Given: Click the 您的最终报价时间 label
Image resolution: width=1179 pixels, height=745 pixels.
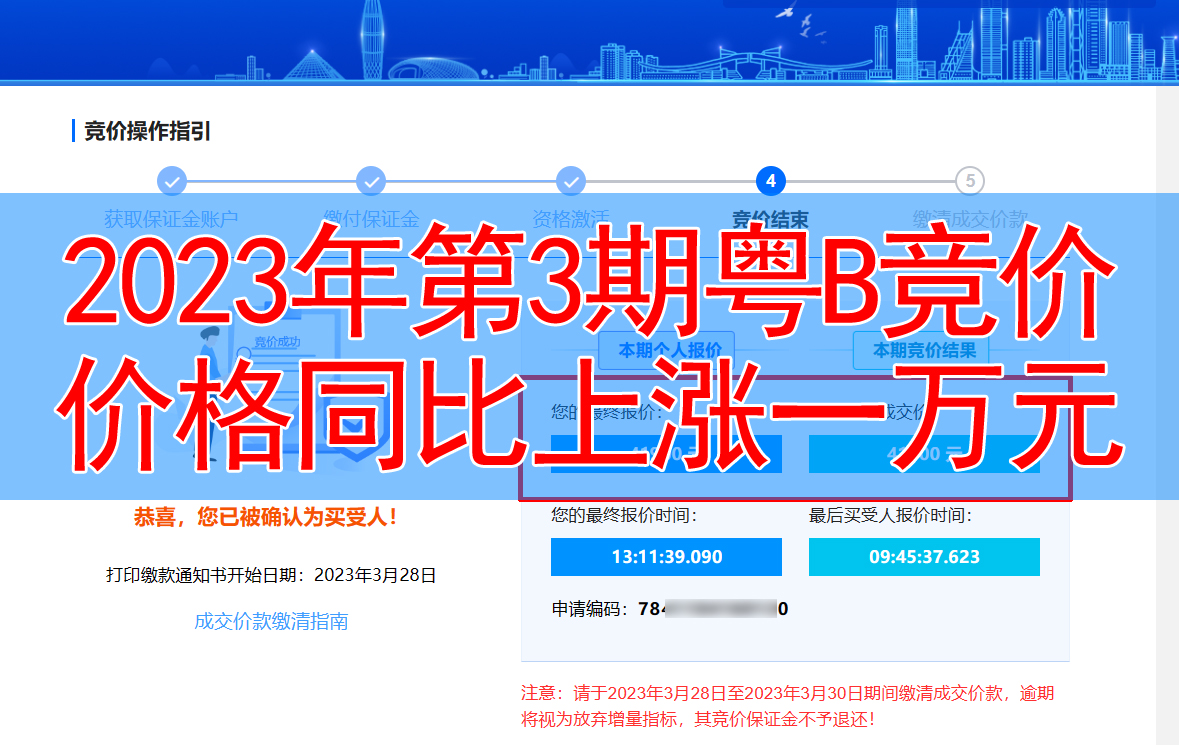Looking at the screenshot, I should point(624,515).
